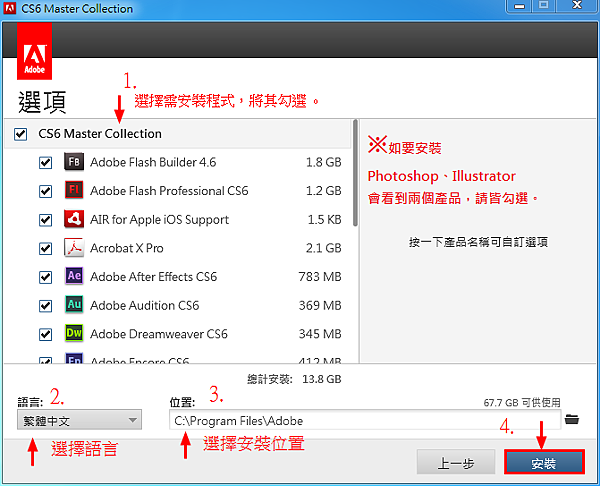600x486 pixels.
Task: Close the CS6 Master Collection installer
Action: click(x=577, y=5)
